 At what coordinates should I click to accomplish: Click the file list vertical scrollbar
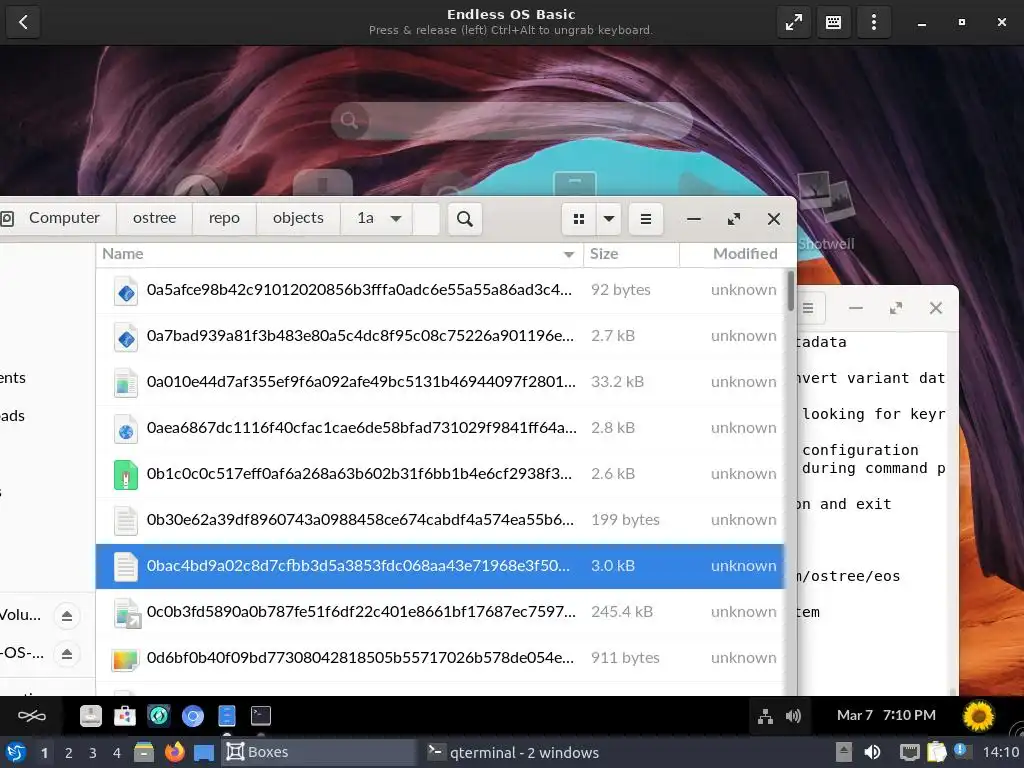click(790, 291)
